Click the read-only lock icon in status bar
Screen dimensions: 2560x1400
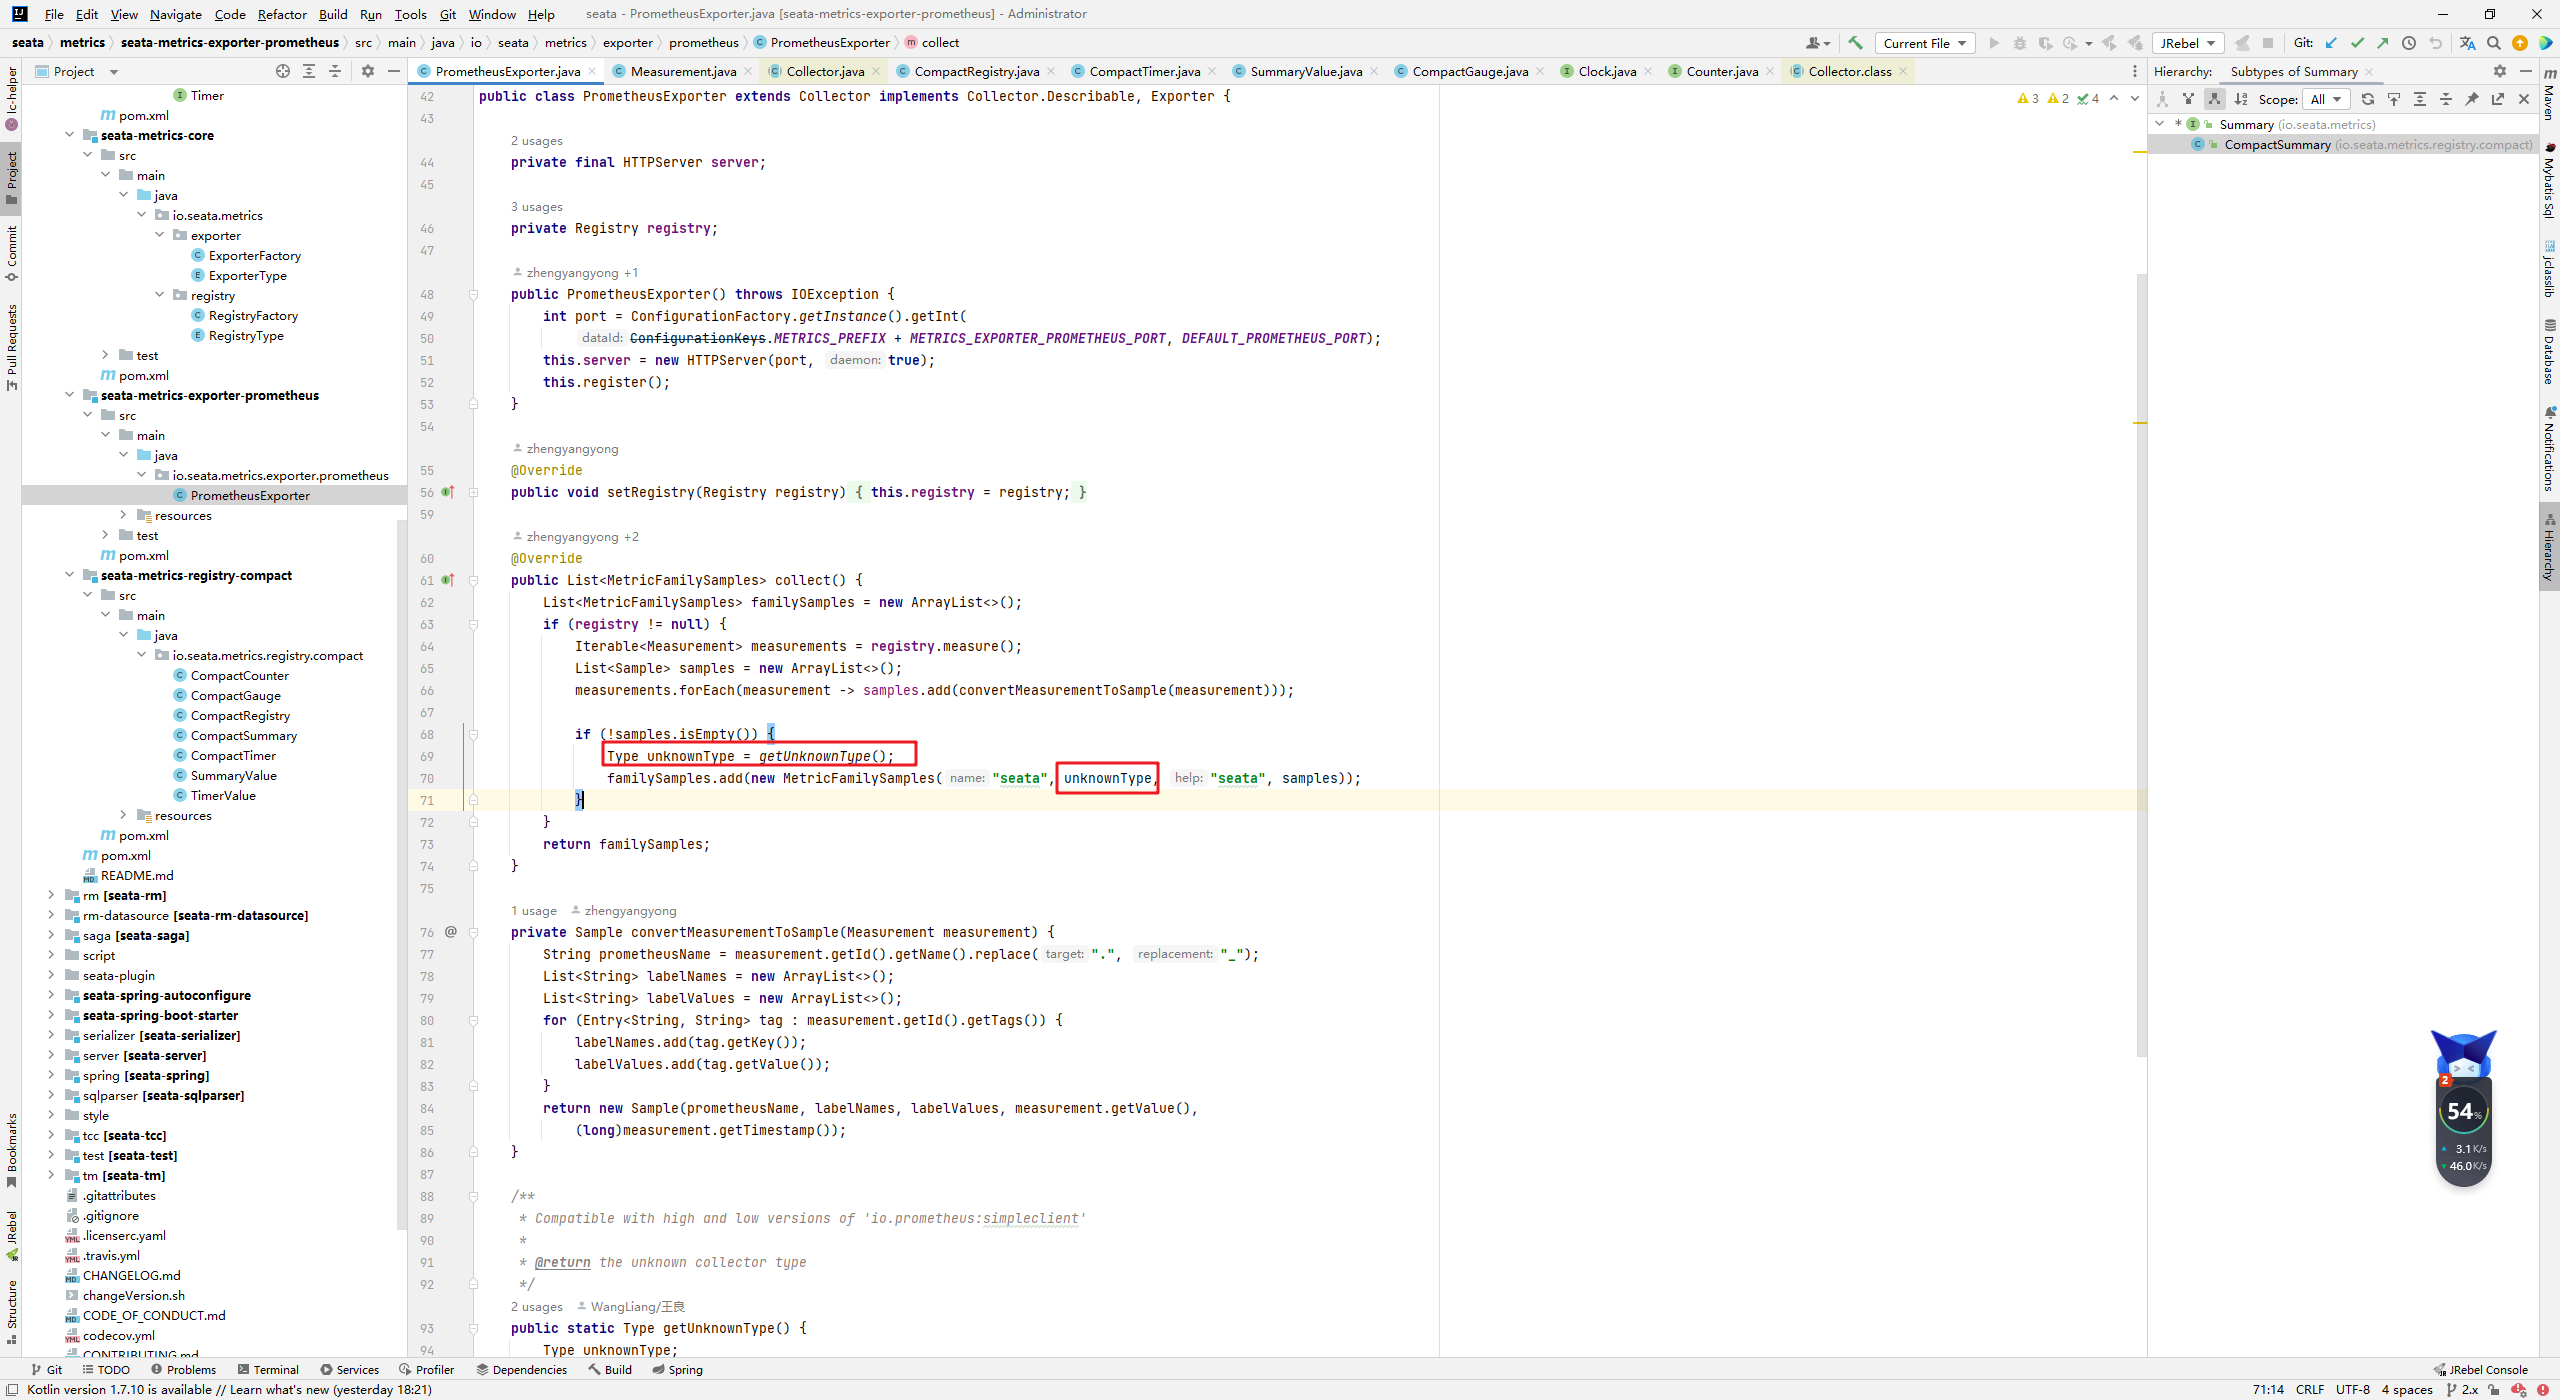(x=2494, y=1389)
